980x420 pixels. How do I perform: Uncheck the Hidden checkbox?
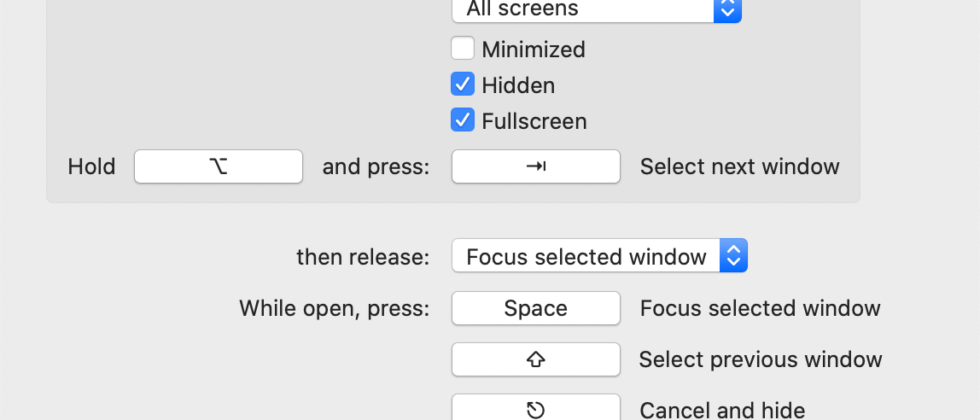[x=463, y=85]
